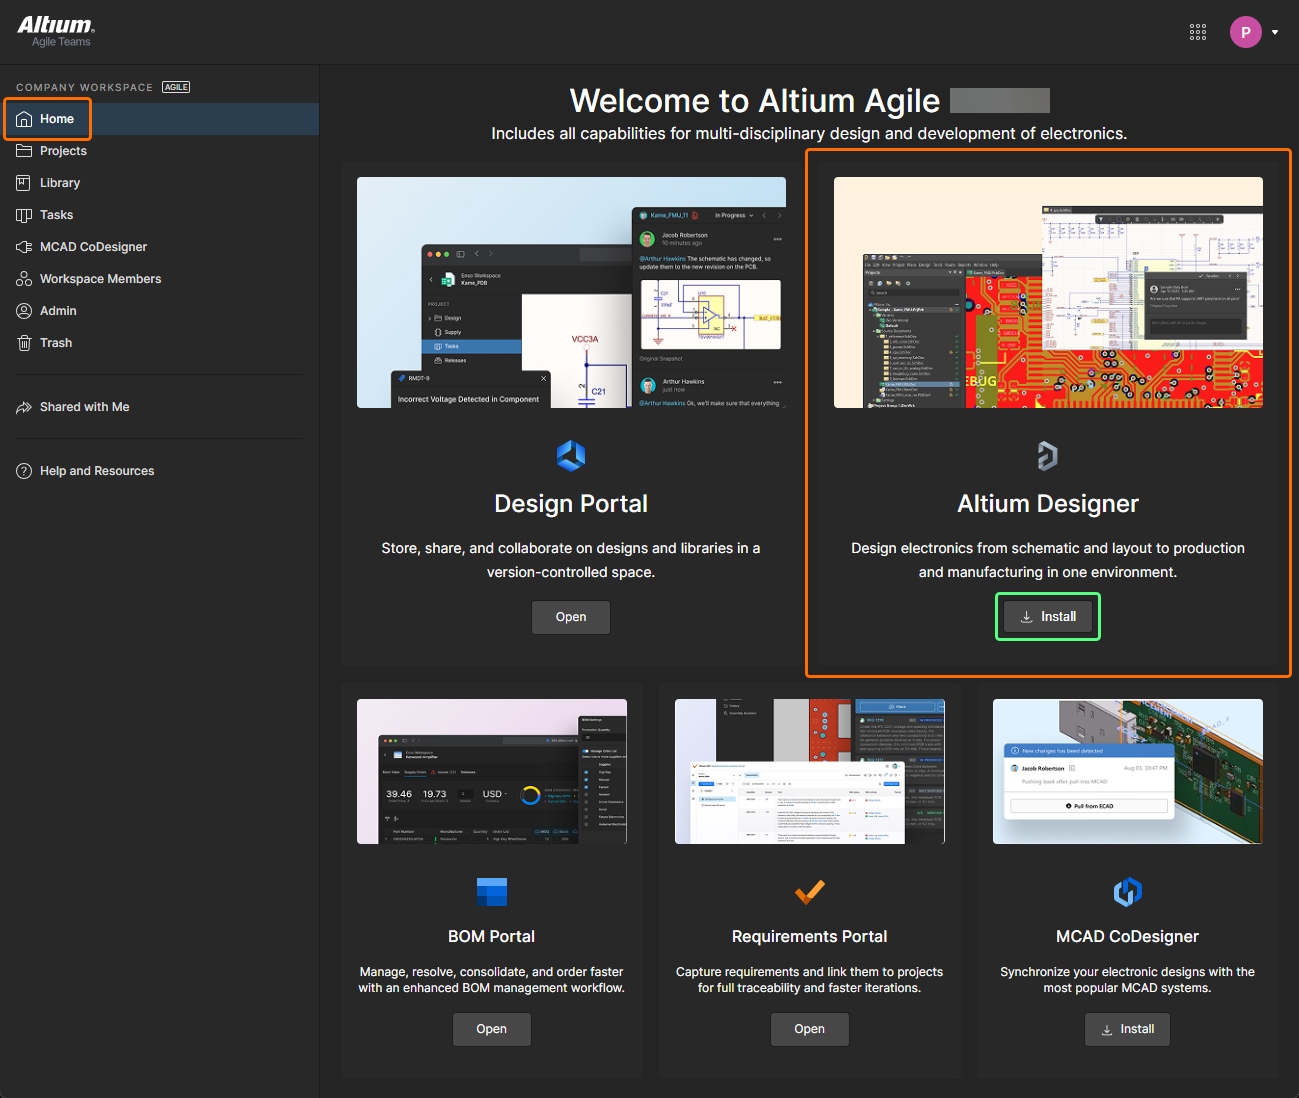Click the Altium Designer logo icon

(1047, 456)
